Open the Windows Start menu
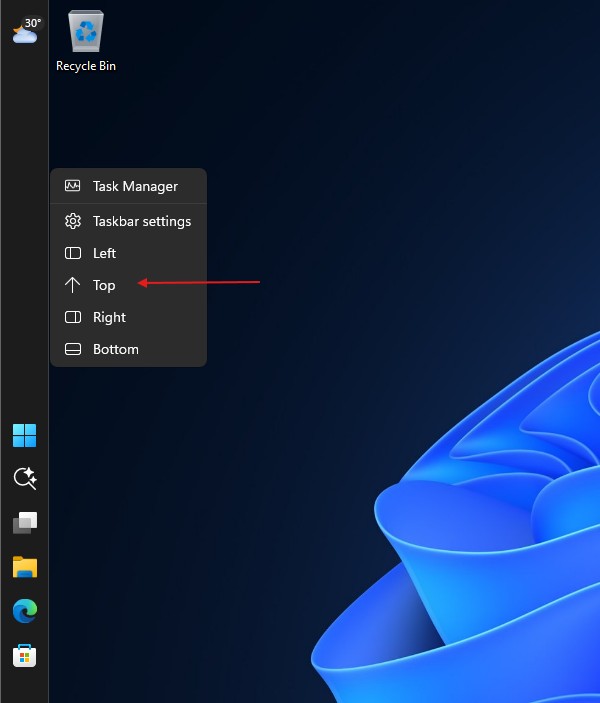This screenshot has height=703, width=600. coord(24,435)
